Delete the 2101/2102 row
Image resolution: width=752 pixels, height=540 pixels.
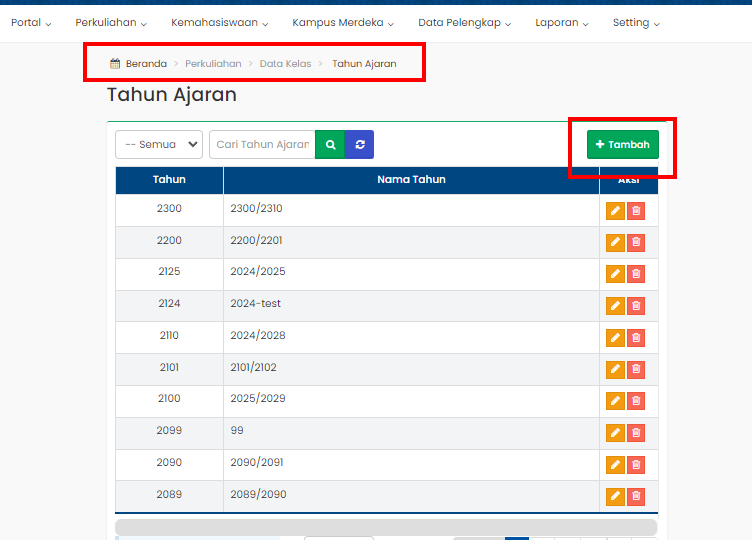click(636, 370)
